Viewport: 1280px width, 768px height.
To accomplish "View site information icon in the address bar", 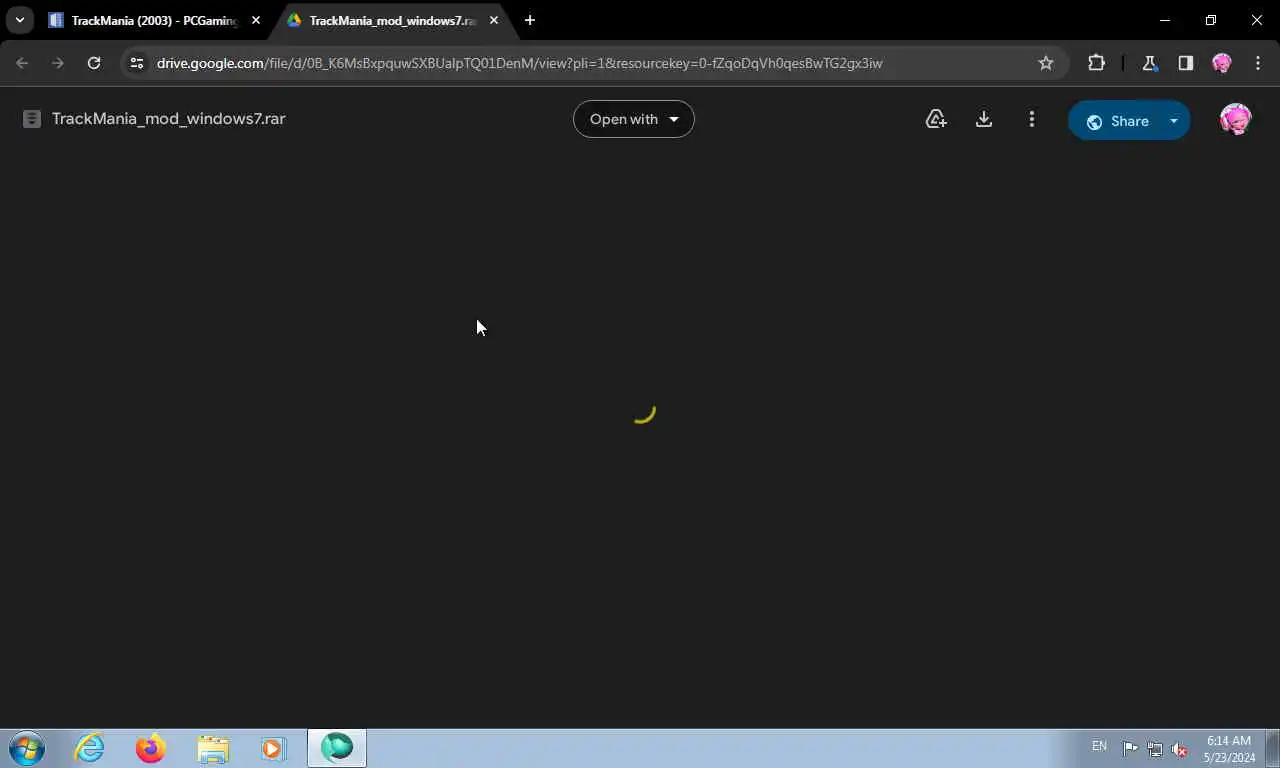I will [x=138, y=63].
